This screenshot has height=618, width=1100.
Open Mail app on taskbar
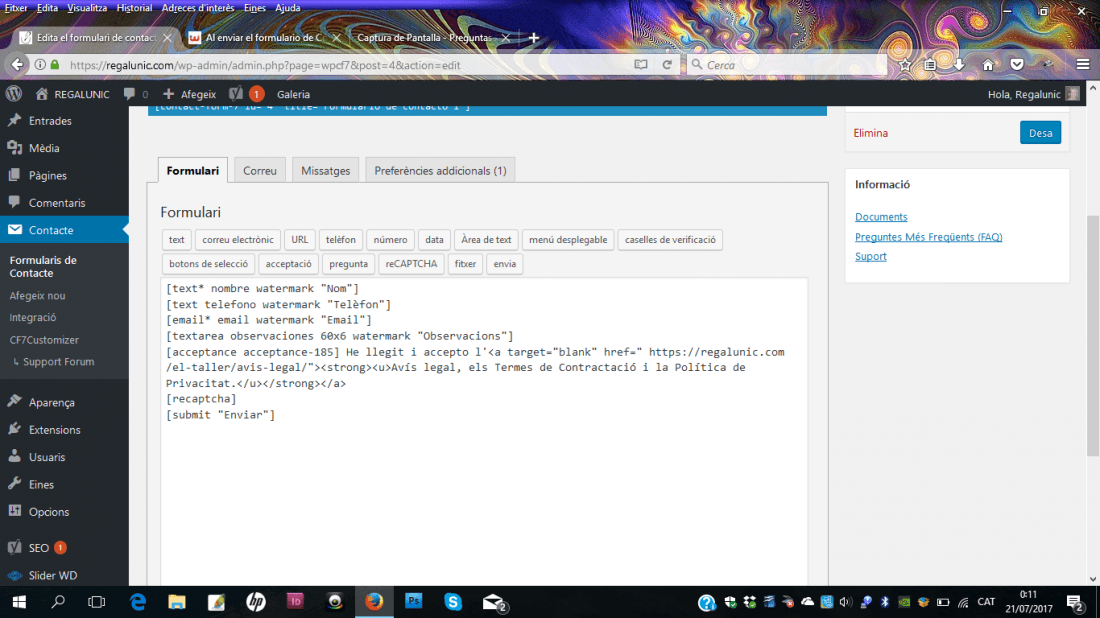pyautogui.click(x=494, y=602)
